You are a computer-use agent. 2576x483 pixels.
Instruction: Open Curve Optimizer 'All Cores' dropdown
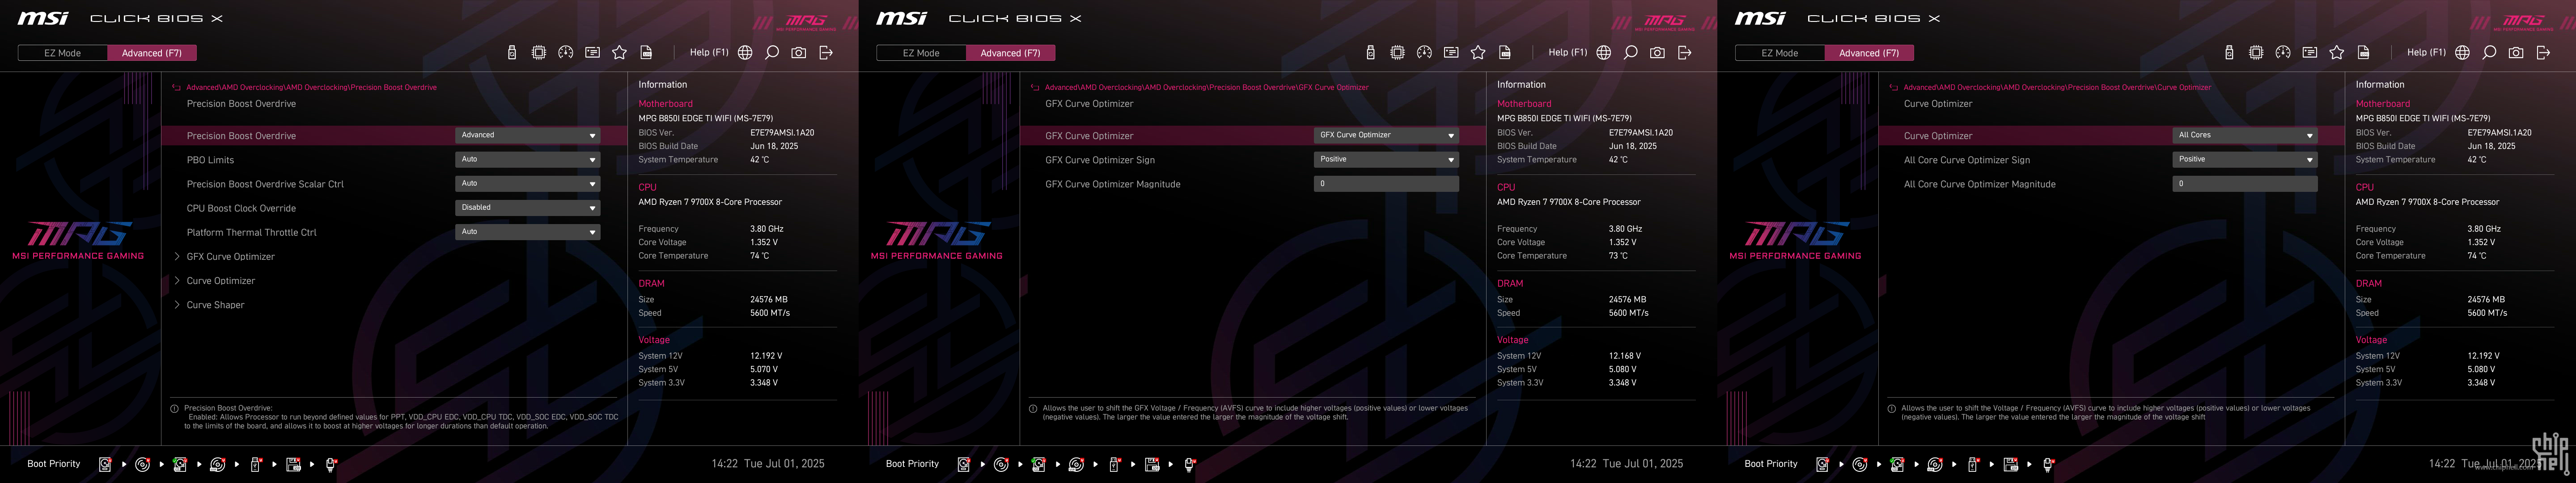pyautogui.click(x=2245, y=135)
